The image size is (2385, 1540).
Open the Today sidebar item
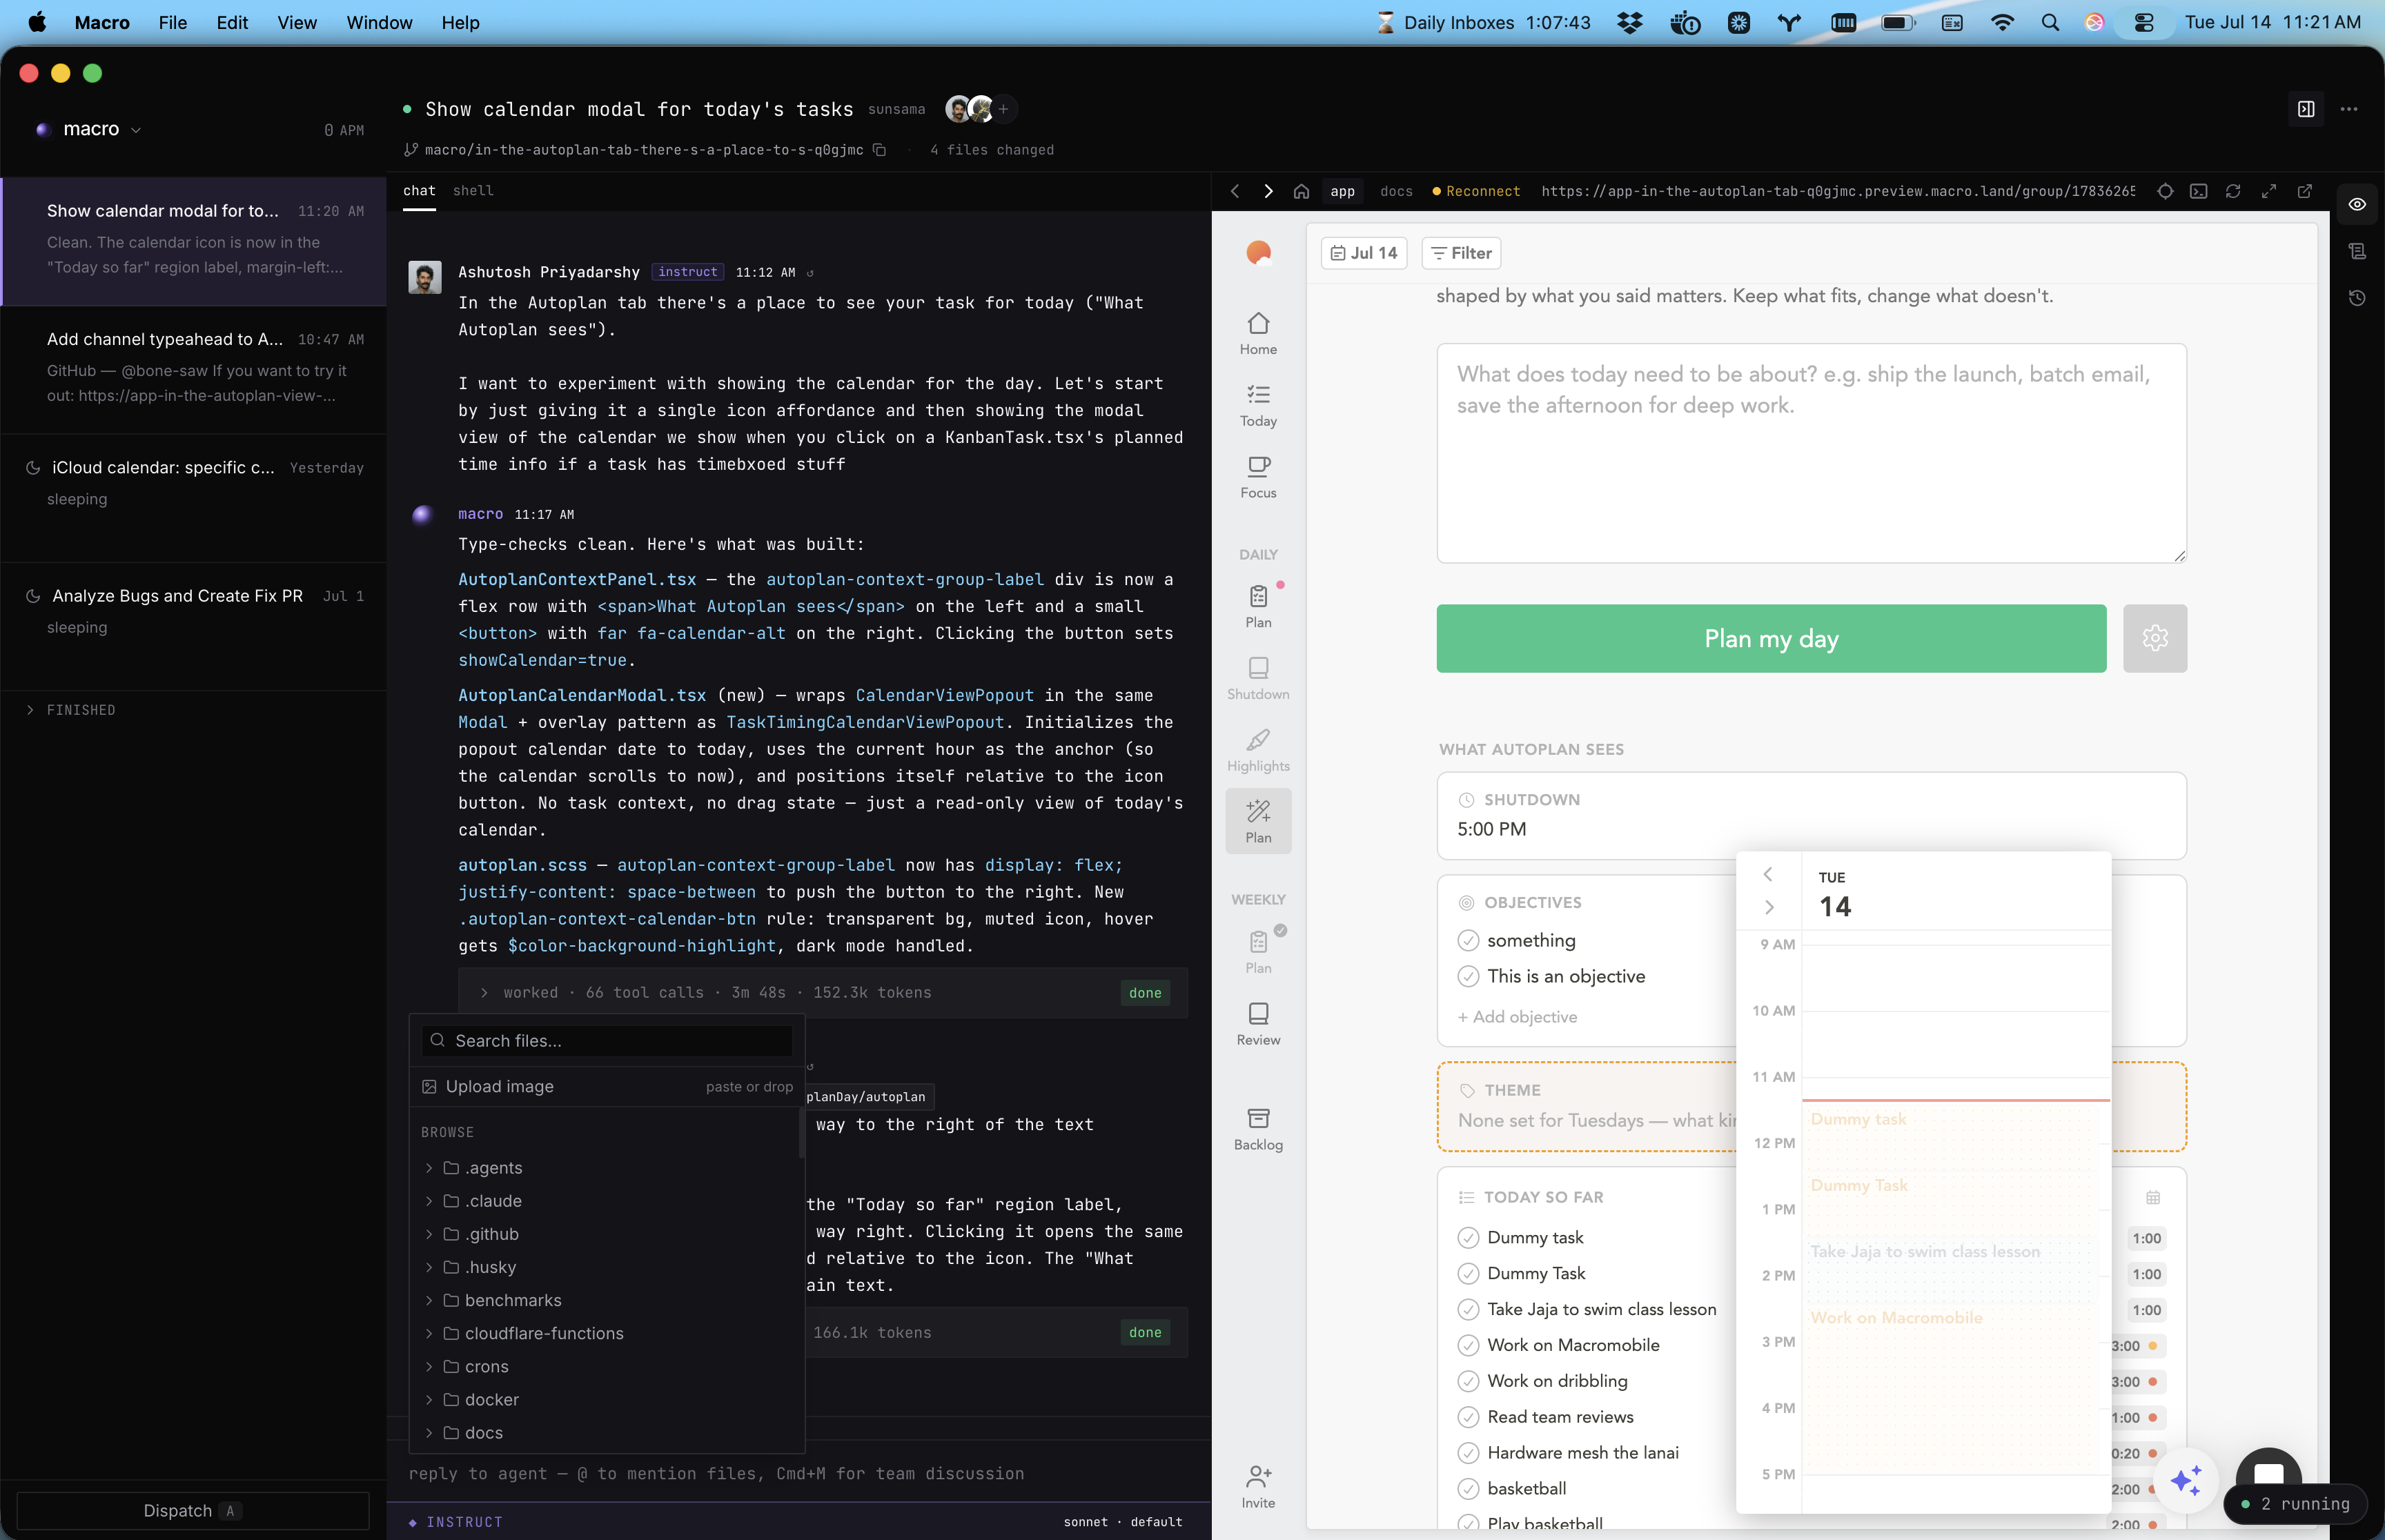point(1258,405)
